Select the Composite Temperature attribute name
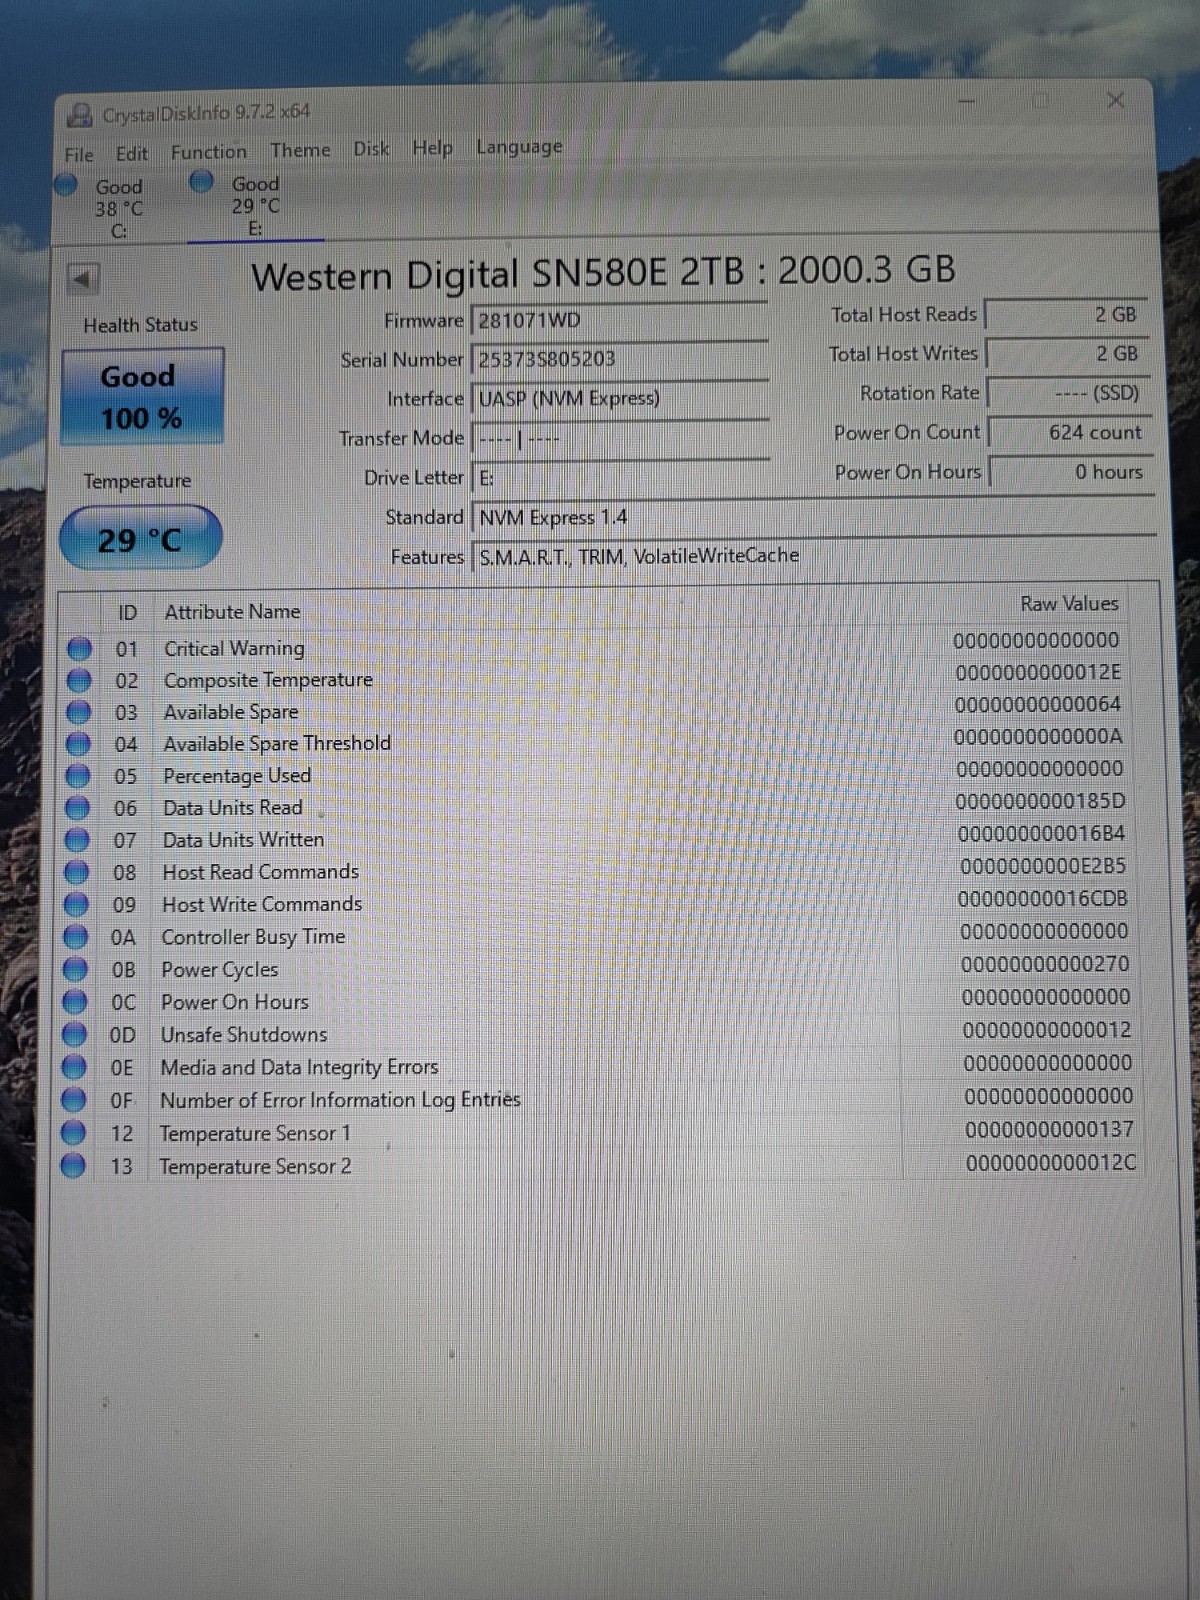This screenshot has width=1200, height=1600. [x=268, y=680]
